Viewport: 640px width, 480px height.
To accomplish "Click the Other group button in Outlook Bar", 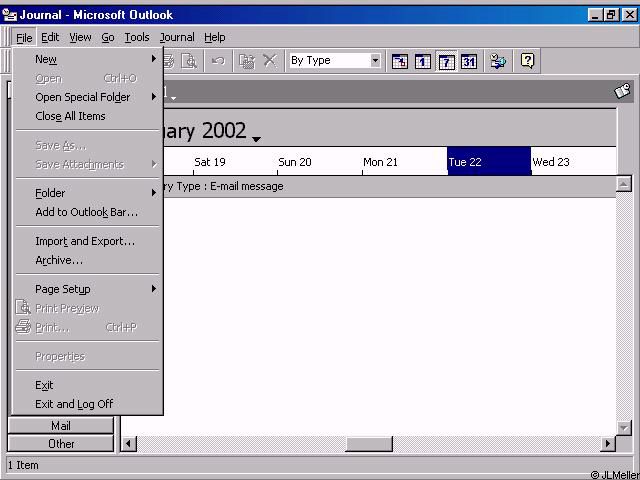I will [x=60, y=444].
